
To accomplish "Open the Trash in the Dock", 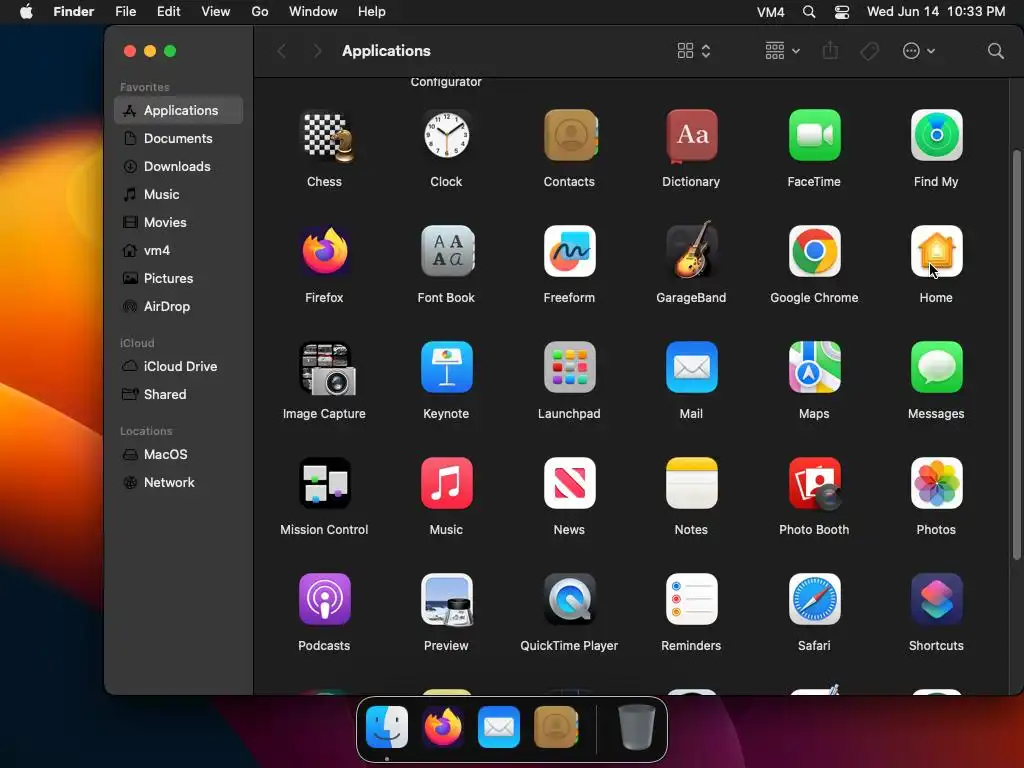I will [637, 727].
